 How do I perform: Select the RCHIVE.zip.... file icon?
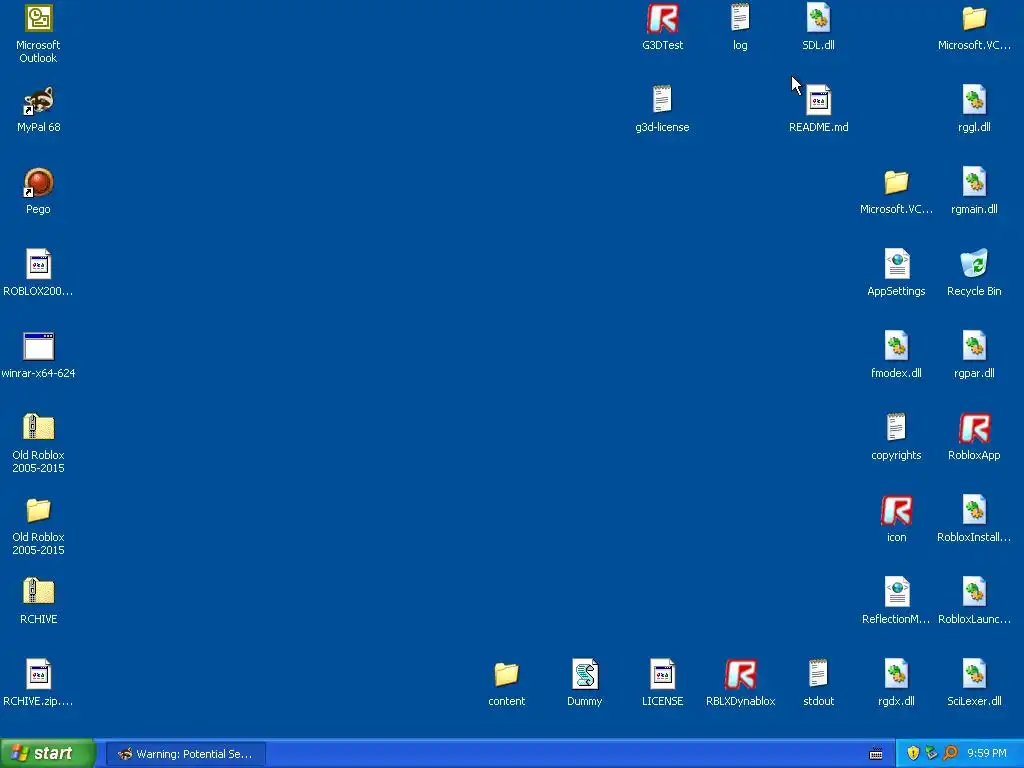[x=39, y=675]
